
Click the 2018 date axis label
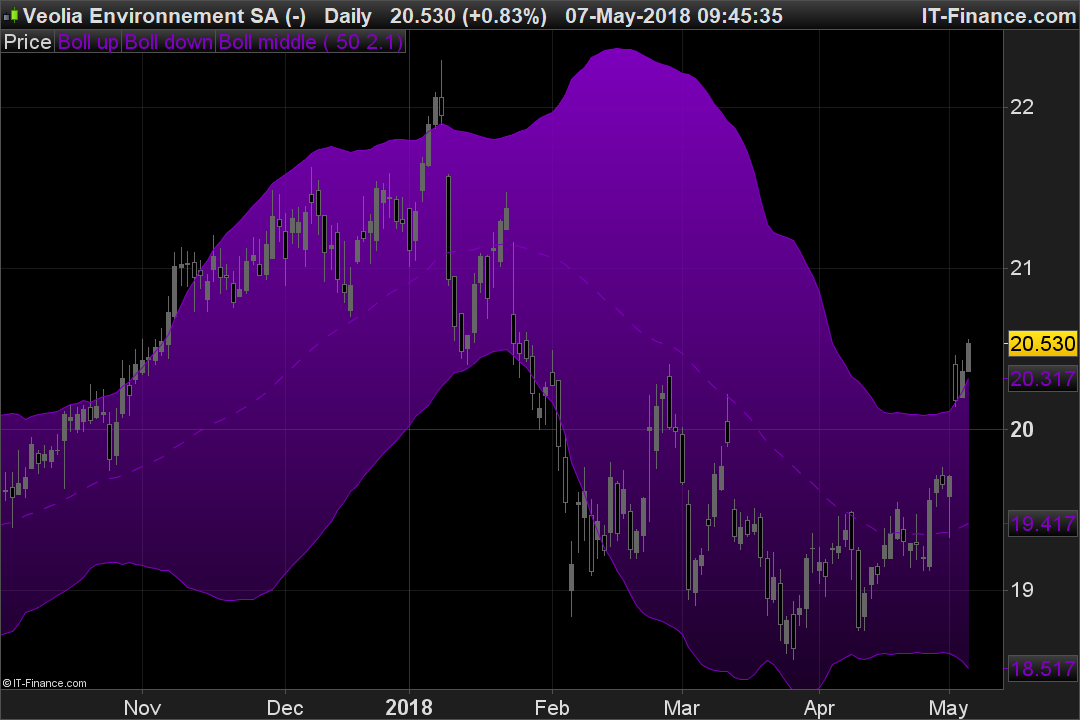(409, 708)
